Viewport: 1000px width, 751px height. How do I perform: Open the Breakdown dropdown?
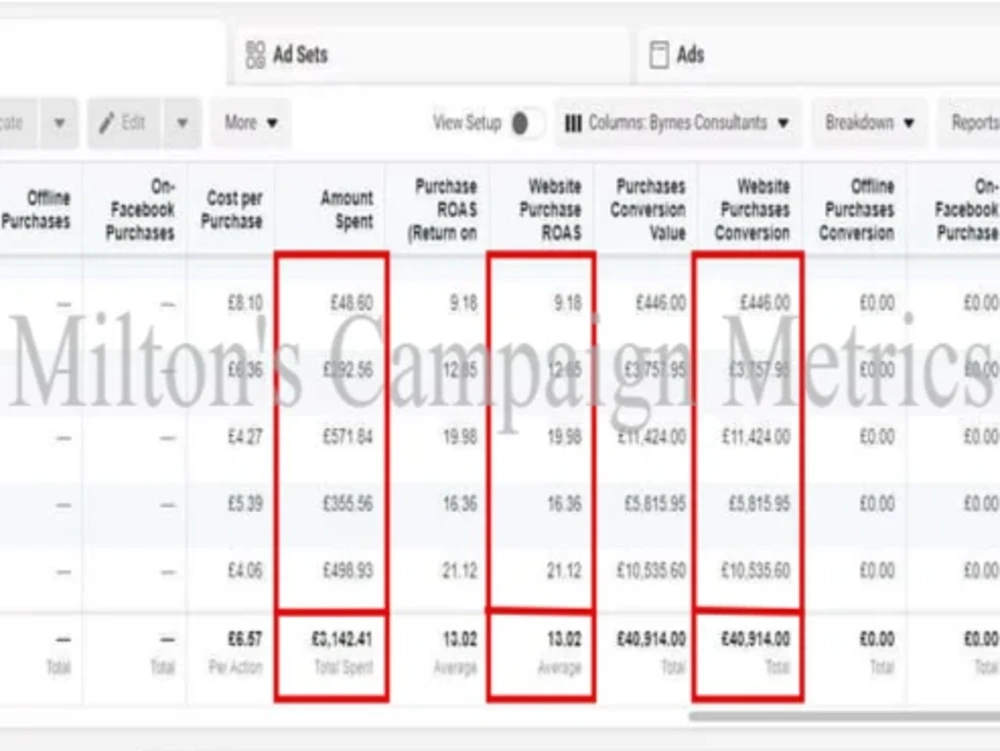869,122
